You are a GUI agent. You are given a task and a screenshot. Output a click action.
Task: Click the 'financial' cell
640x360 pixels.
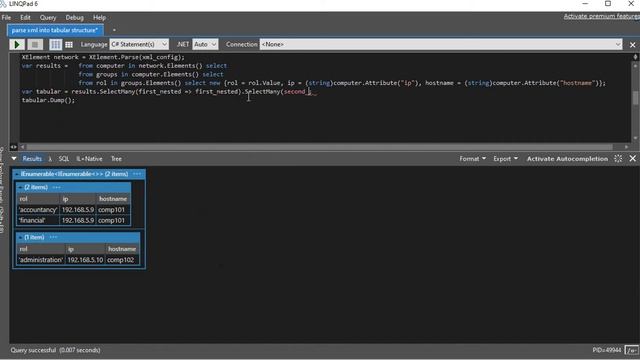tap(38, 220)
